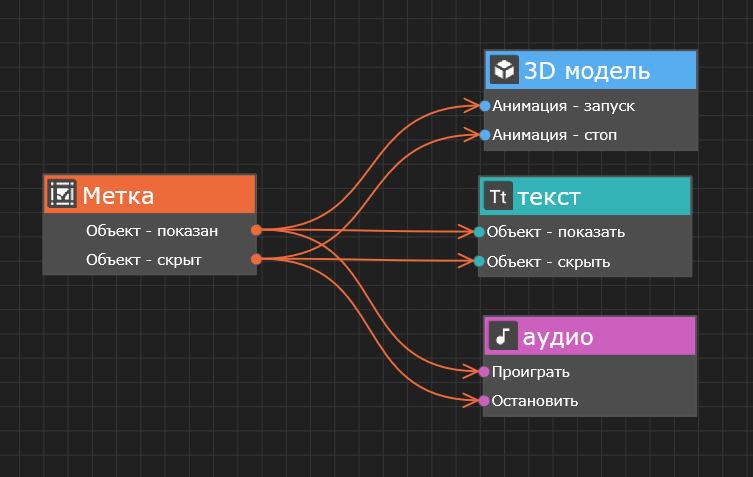Image resolution: width=753 pixels, height=477 pixels.
Task: Click the аудио music note icon
Action: pos(504,336)
